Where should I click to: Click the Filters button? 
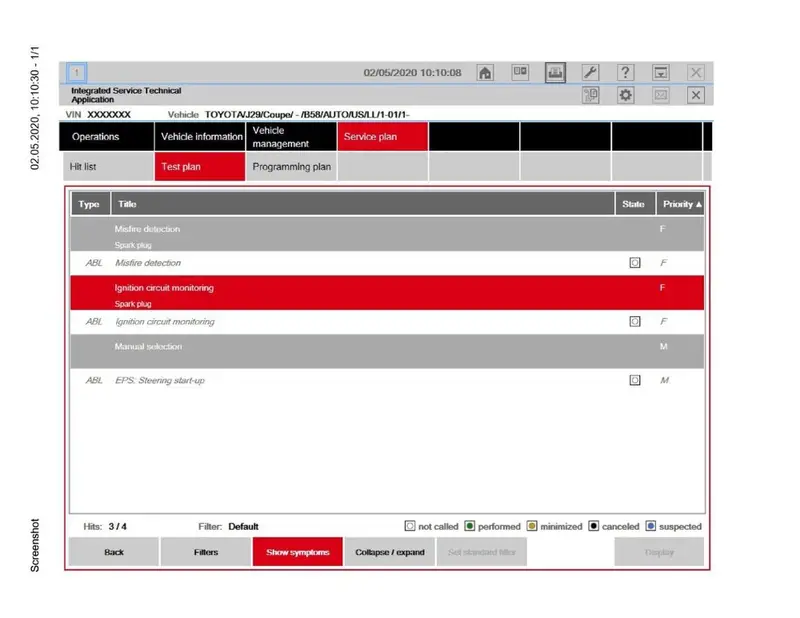pos(206,552)
